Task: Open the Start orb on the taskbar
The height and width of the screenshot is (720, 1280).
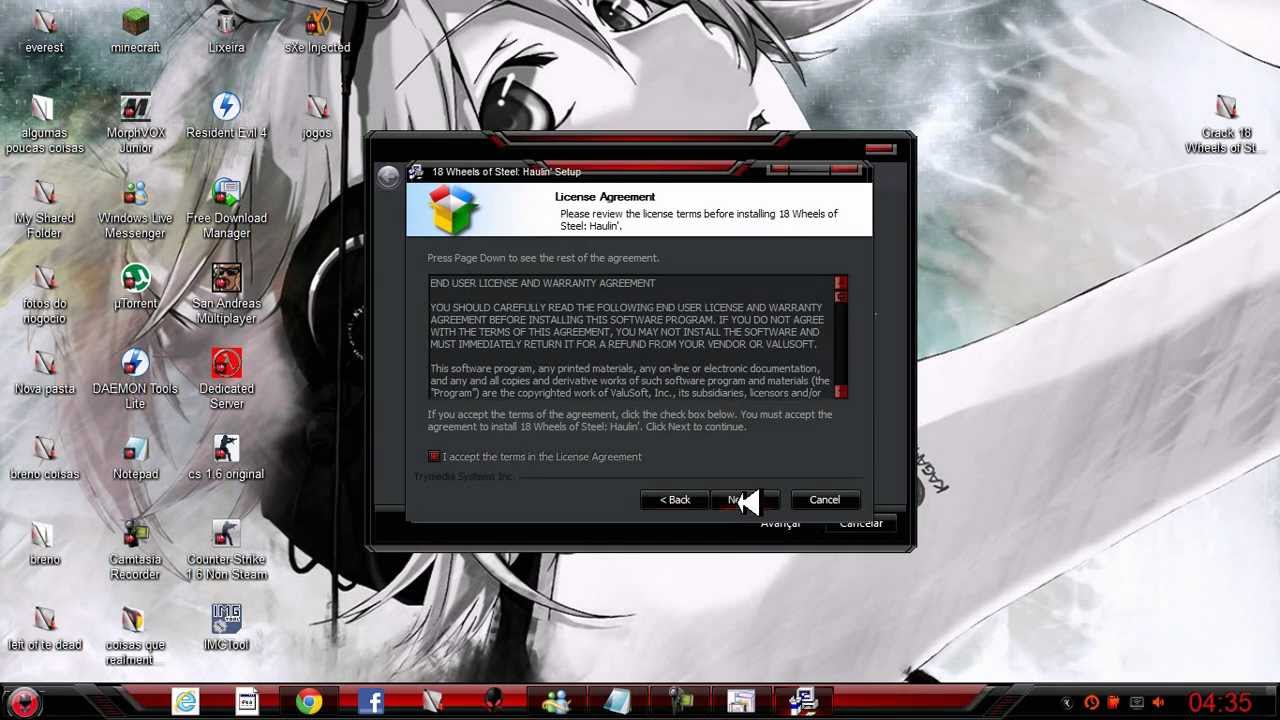Action: click(x=25, y=701)
